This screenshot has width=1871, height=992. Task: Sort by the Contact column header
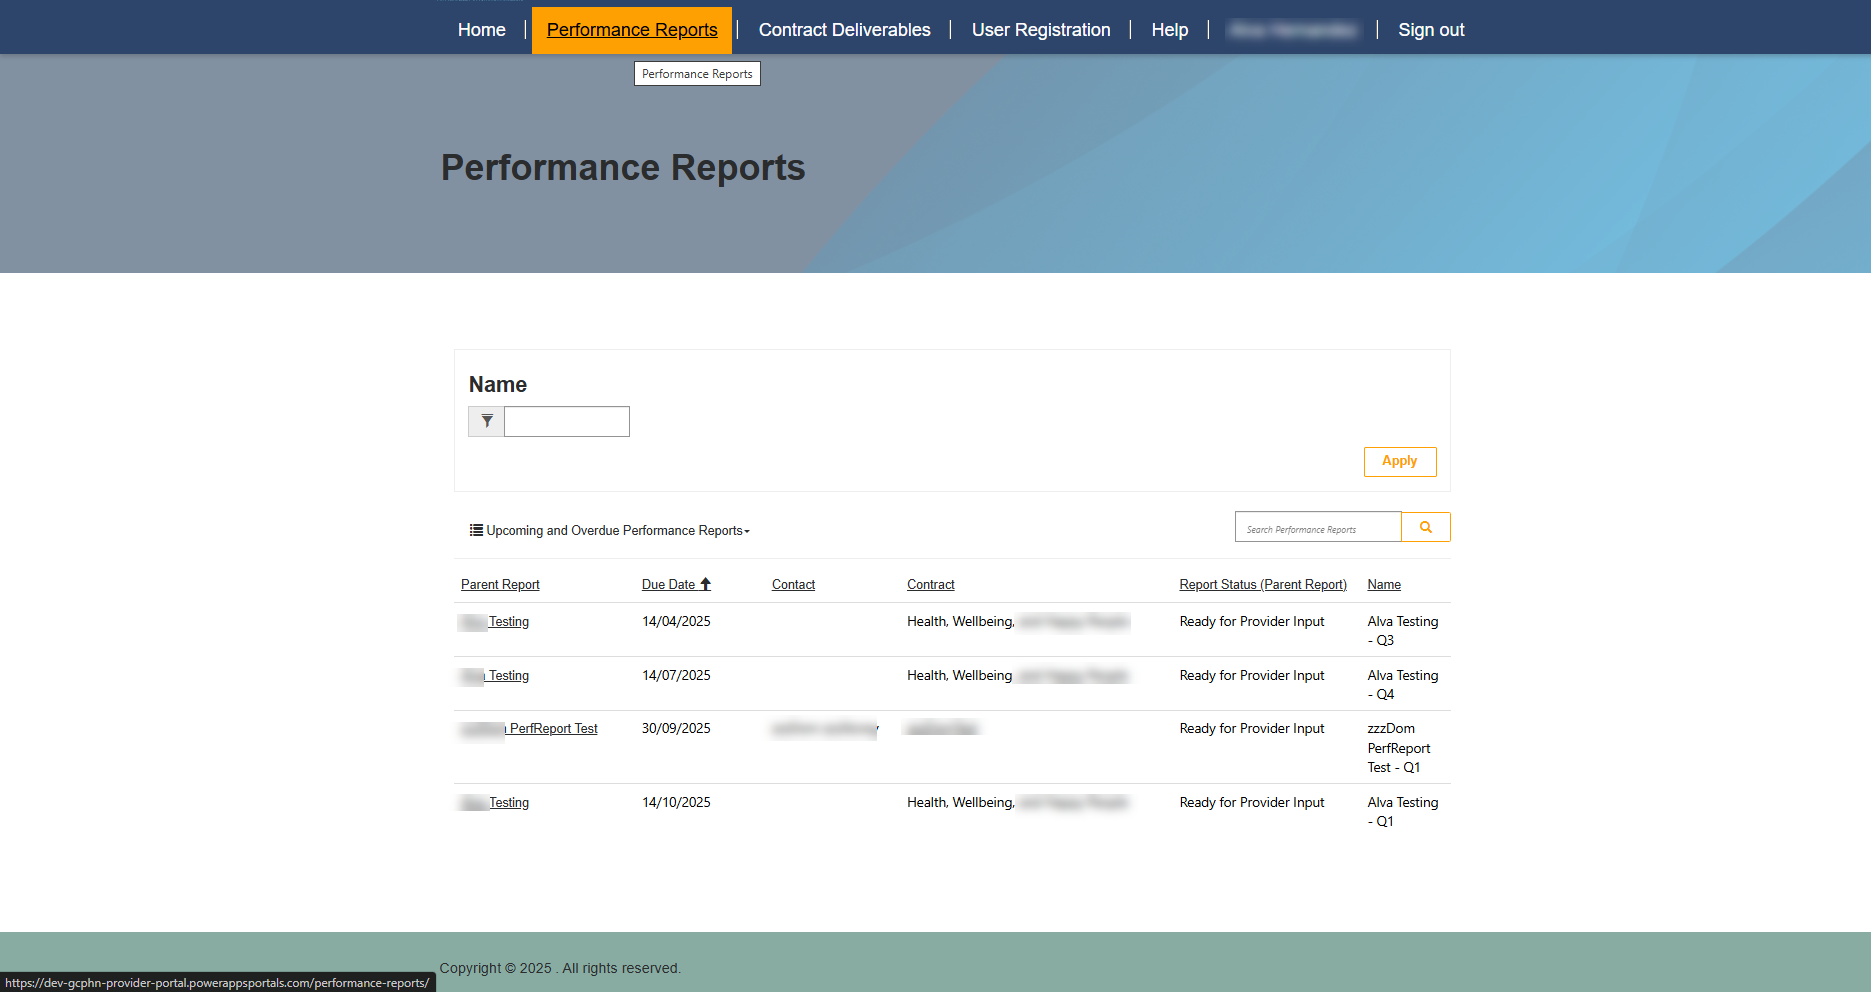coord(793,584)
